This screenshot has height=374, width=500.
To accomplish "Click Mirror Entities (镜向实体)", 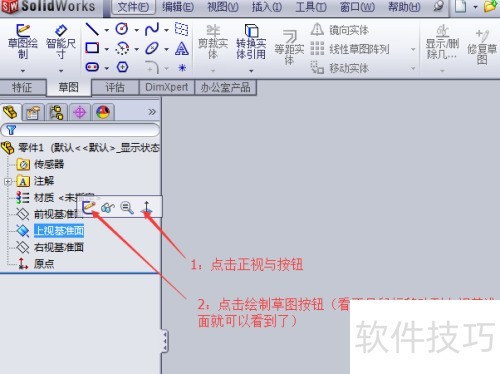I will coord(340,30).
